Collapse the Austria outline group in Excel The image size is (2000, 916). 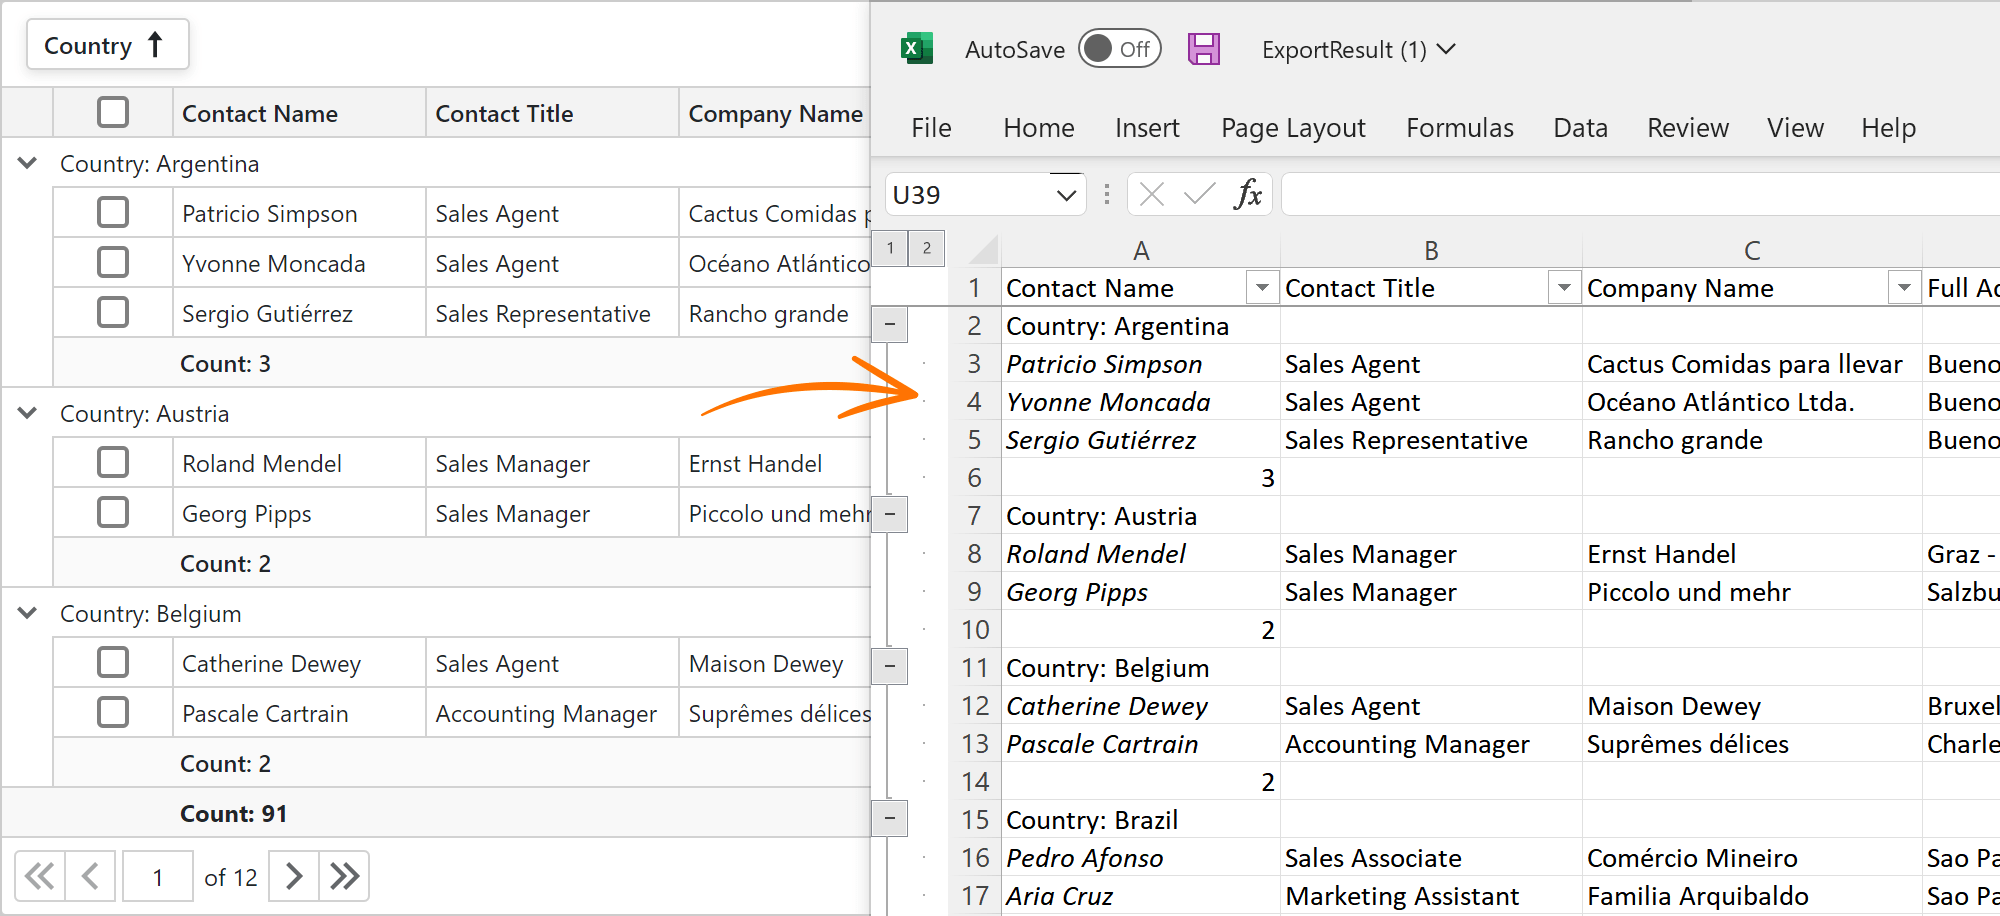(889, 515)
